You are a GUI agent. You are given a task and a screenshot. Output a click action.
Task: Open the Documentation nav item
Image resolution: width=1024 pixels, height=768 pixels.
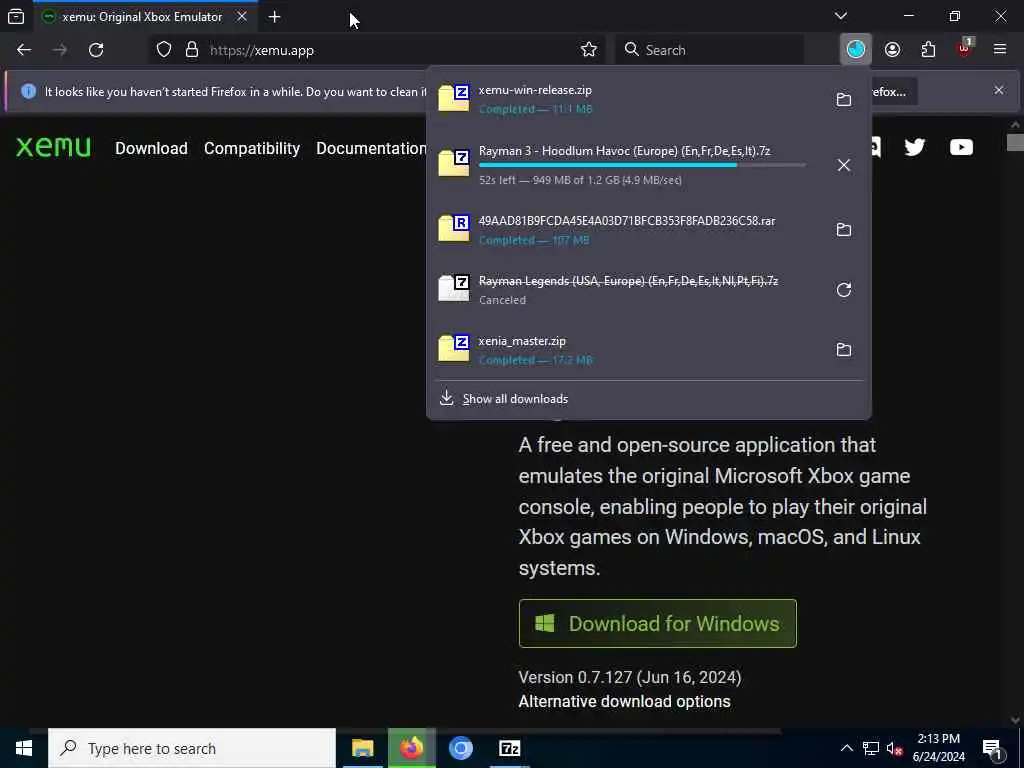tap(371, 148)
